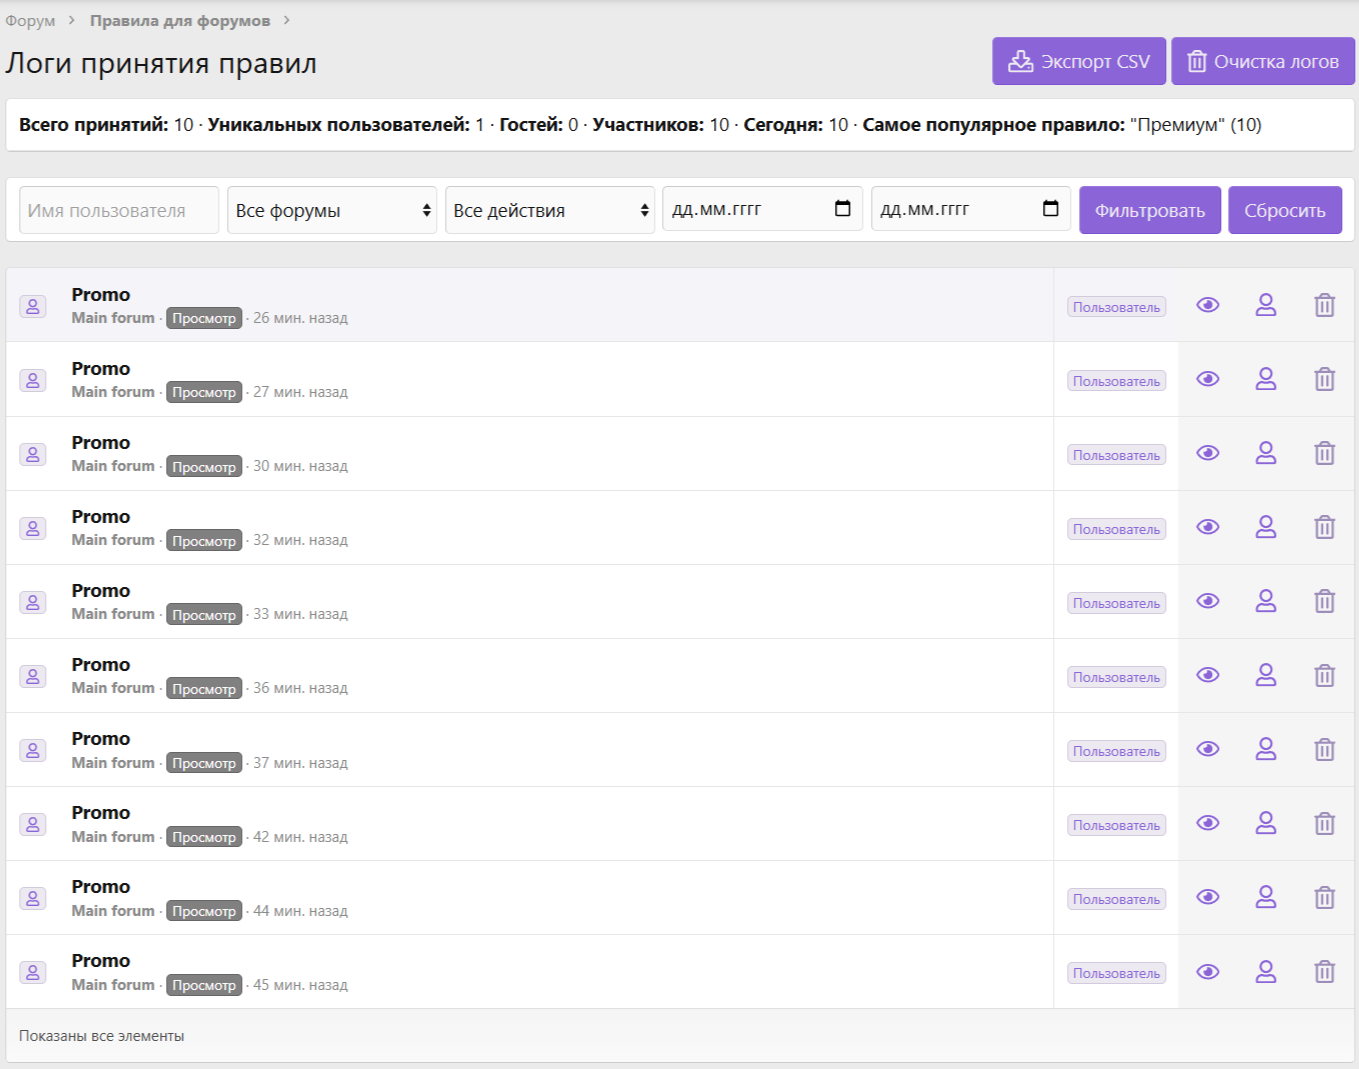The image size is (1359, 1069).
Task: Click the 'Просмотр' badge in the 42 min row
Action: [x=204, y=837]
